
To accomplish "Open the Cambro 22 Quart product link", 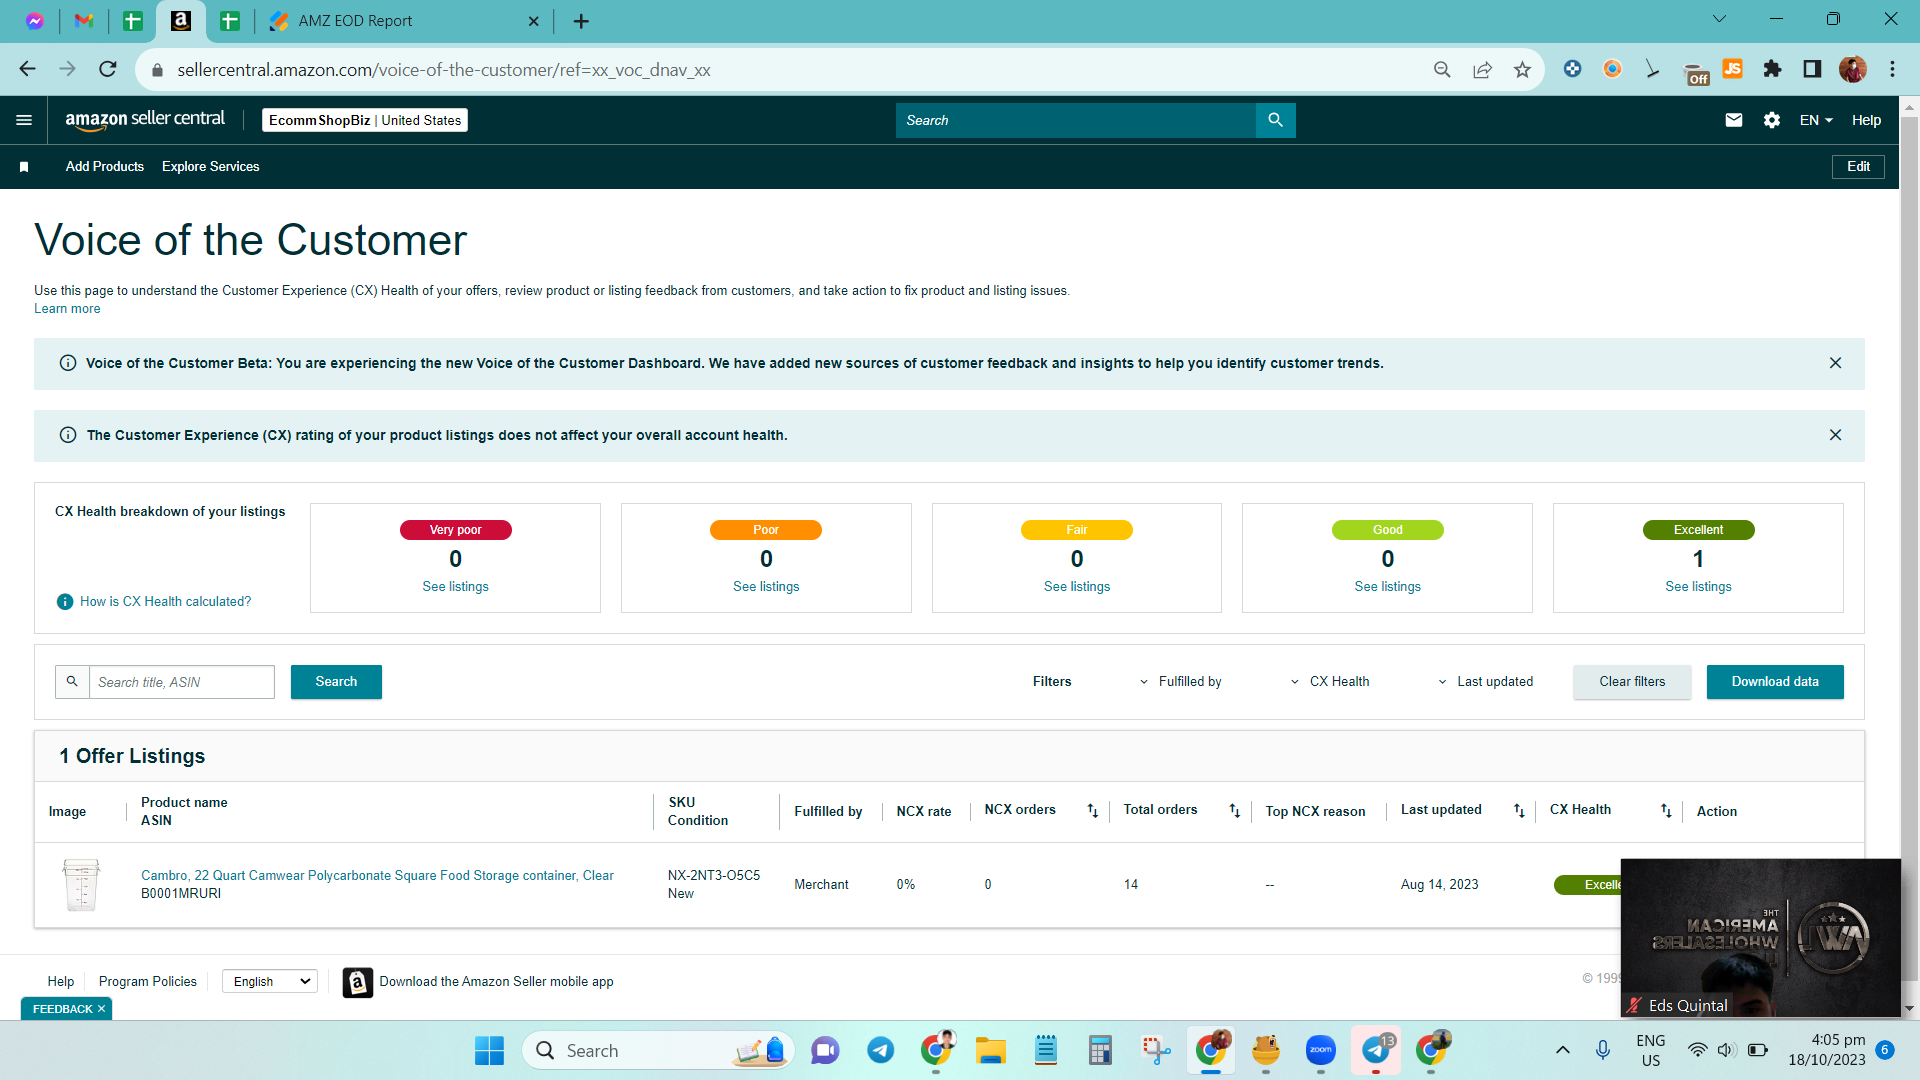I will click(x=377, y=876).
